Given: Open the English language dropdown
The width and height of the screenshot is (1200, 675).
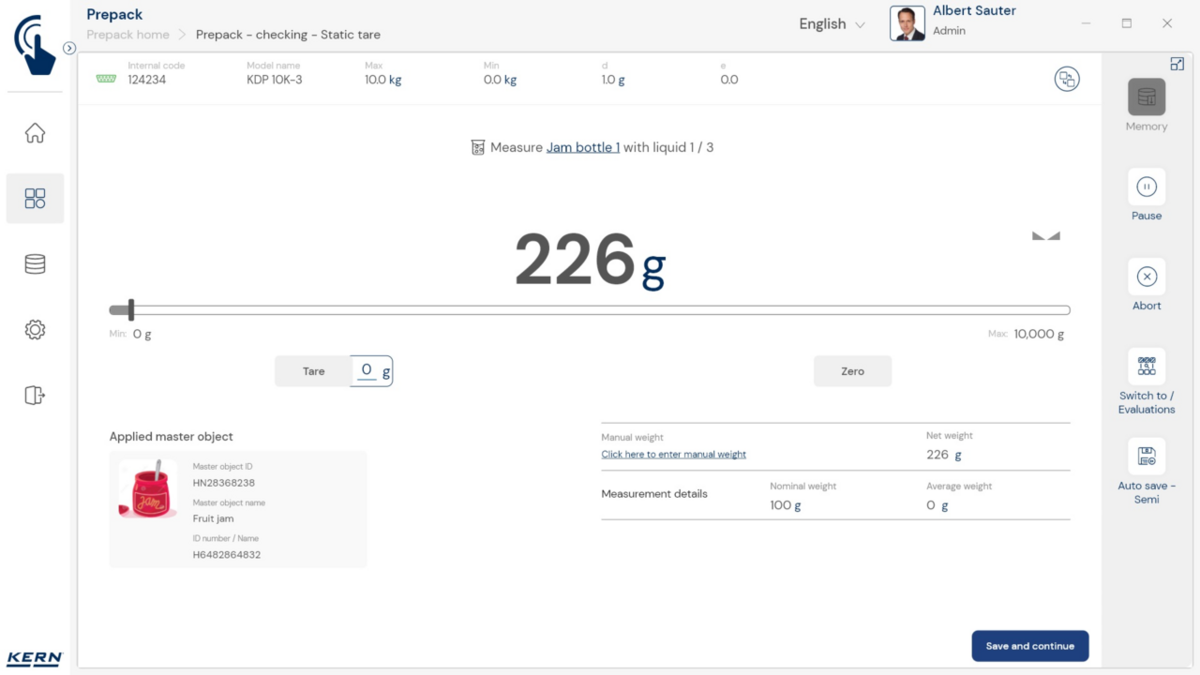Looking at the screenshot, I should [831, 24].
